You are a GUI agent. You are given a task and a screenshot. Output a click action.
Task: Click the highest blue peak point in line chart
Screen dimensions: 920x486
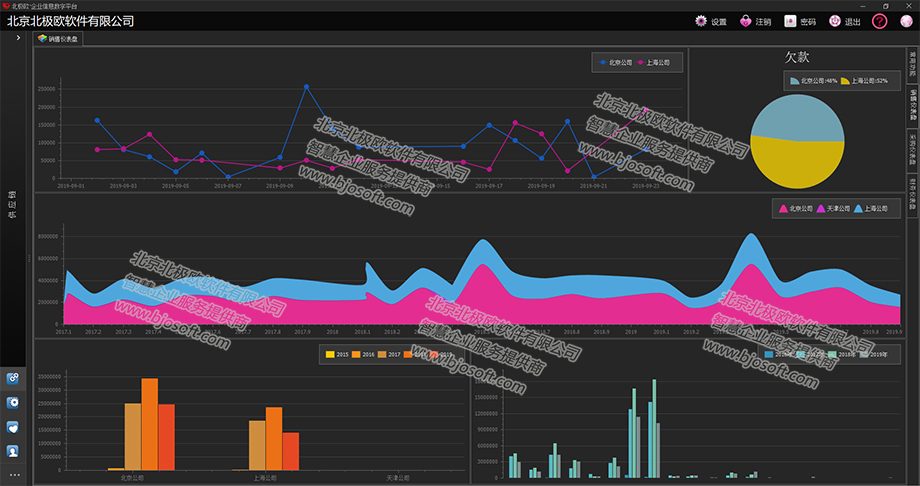tap(306, 86)
